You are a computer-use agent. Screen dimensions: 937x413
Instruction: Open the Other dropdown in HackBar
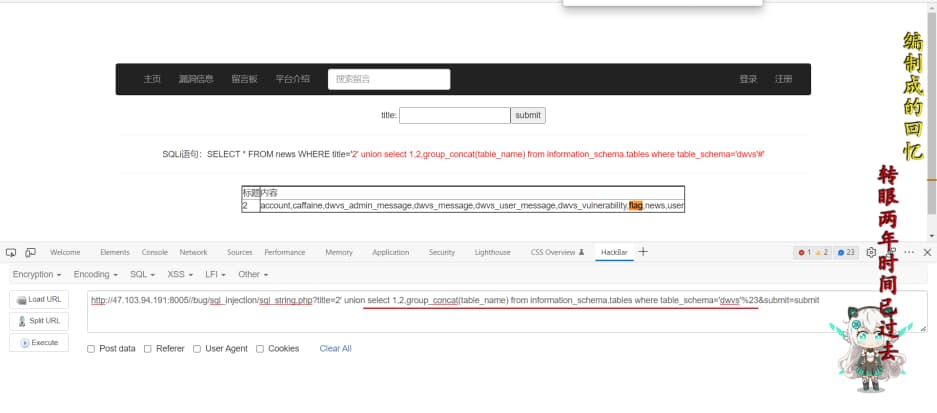coord(253,274)
